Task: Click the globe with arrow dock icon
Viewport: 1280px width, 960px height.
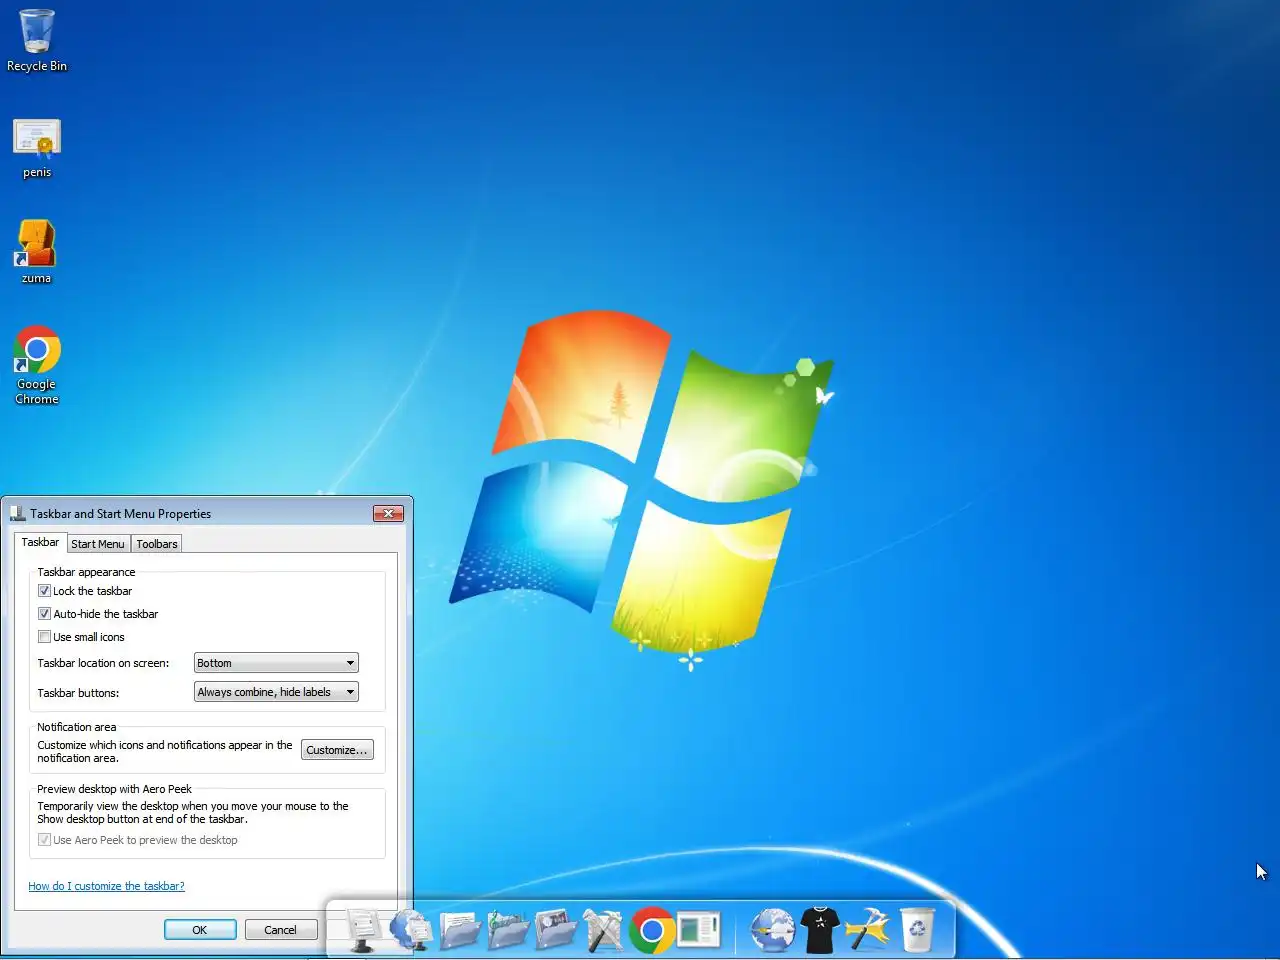Action: [x=772, y=930]
